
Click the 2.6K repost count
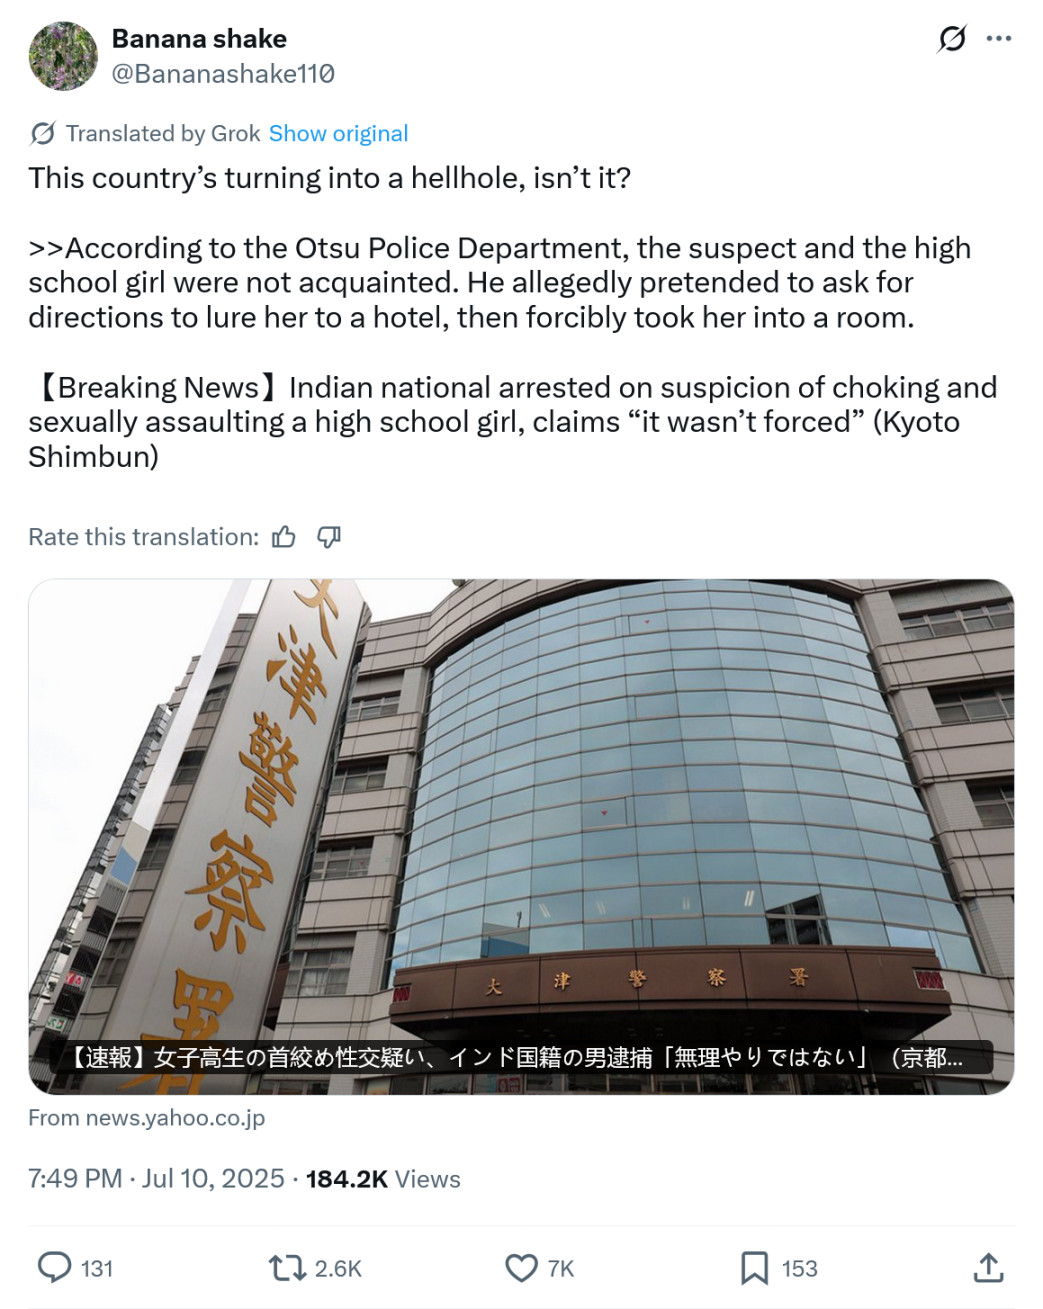tap(338, 1269)
